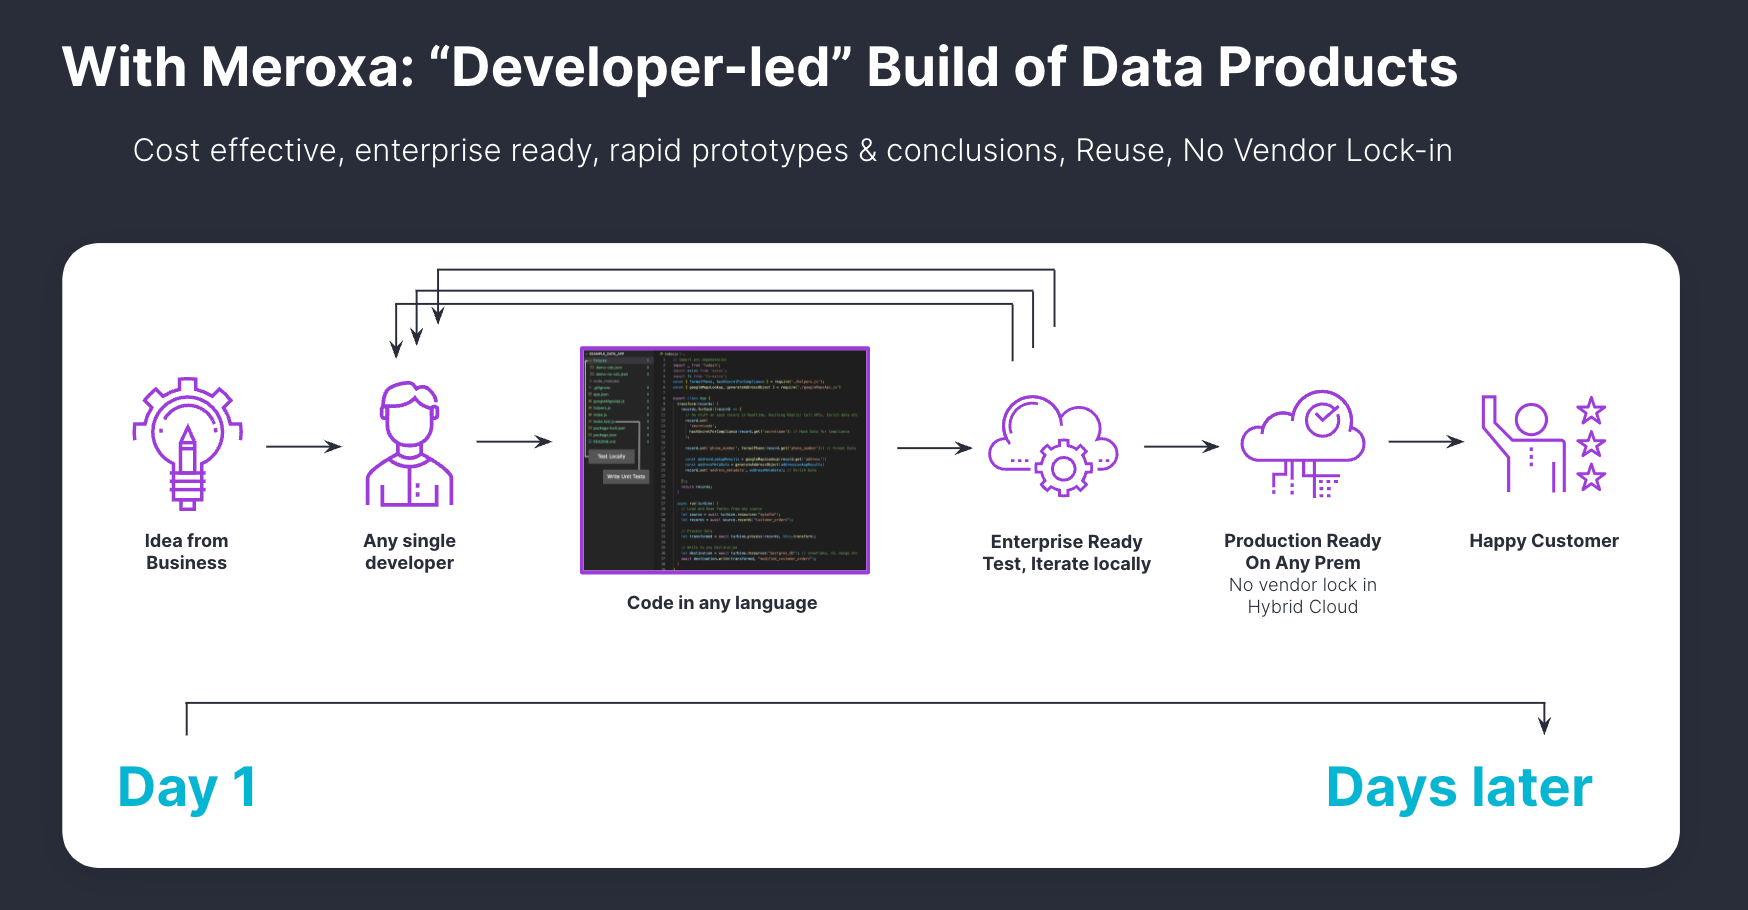The image size is (1748, 910).
Task: Click the happy customer stars icon
Action: tap(1543, 443)
